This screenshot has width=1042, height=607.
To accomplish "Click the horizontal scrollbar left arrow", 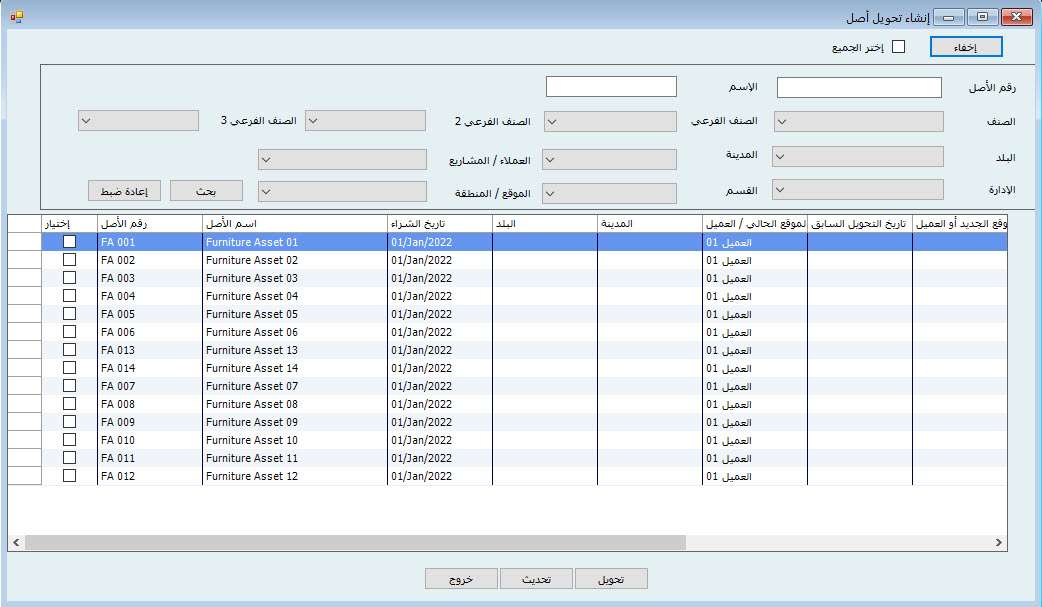I will coord(17,543).
